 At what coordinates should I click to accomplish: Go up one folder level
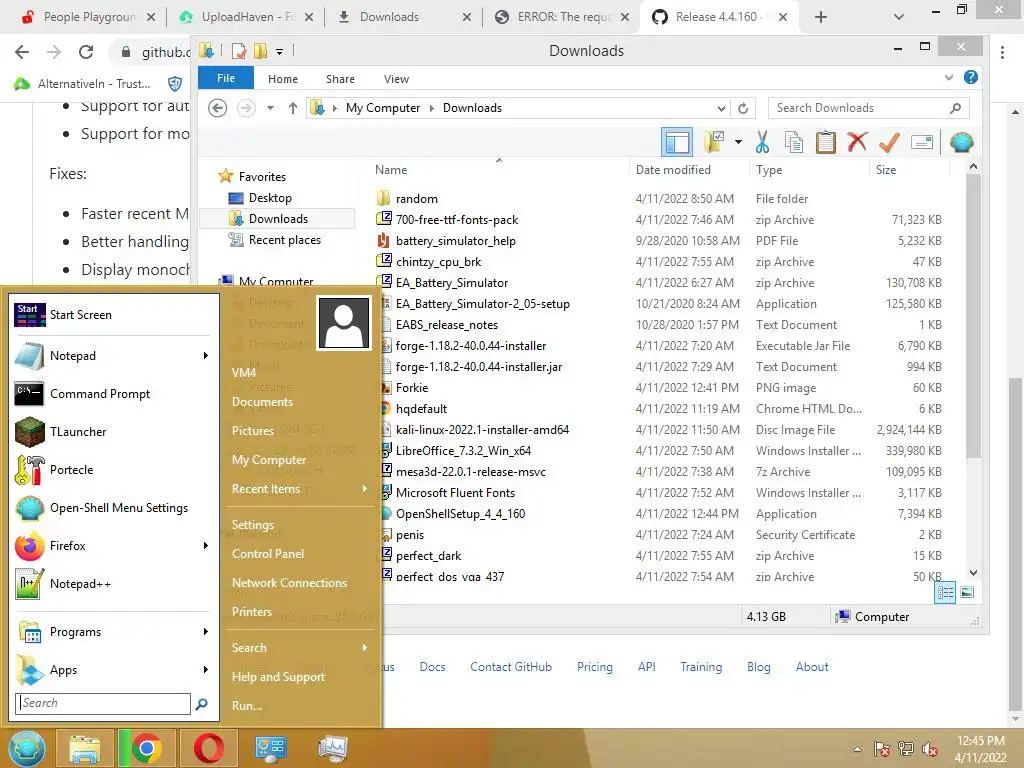(293, 108)
